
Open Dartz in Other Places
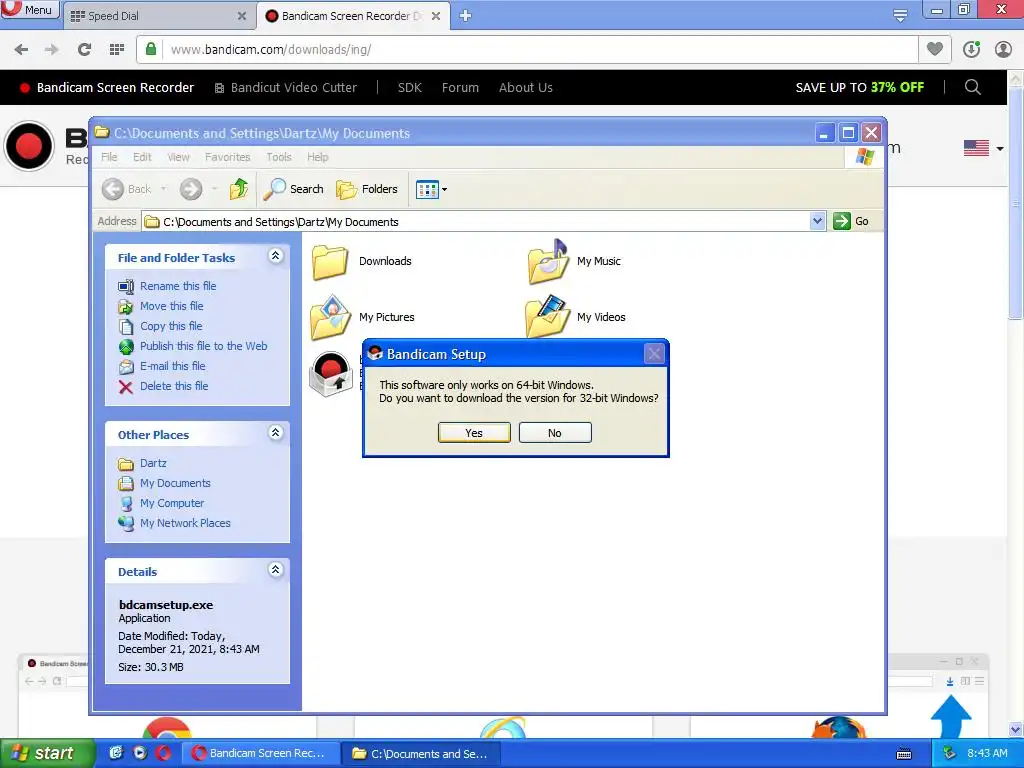click(153, 463)
